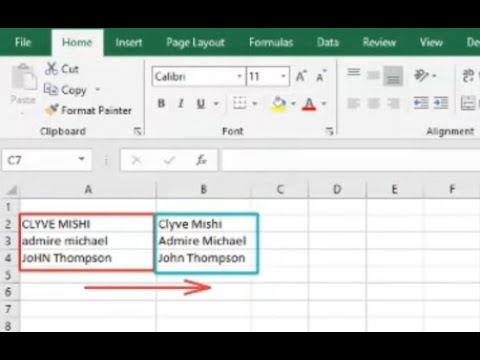
Task: Select column E header
Action: click(x=395, y=189)
